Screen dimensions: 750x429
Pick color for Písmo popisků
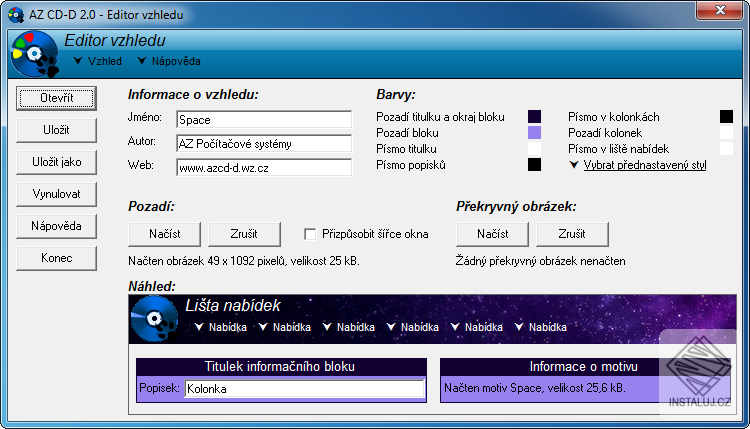point(534,165)
